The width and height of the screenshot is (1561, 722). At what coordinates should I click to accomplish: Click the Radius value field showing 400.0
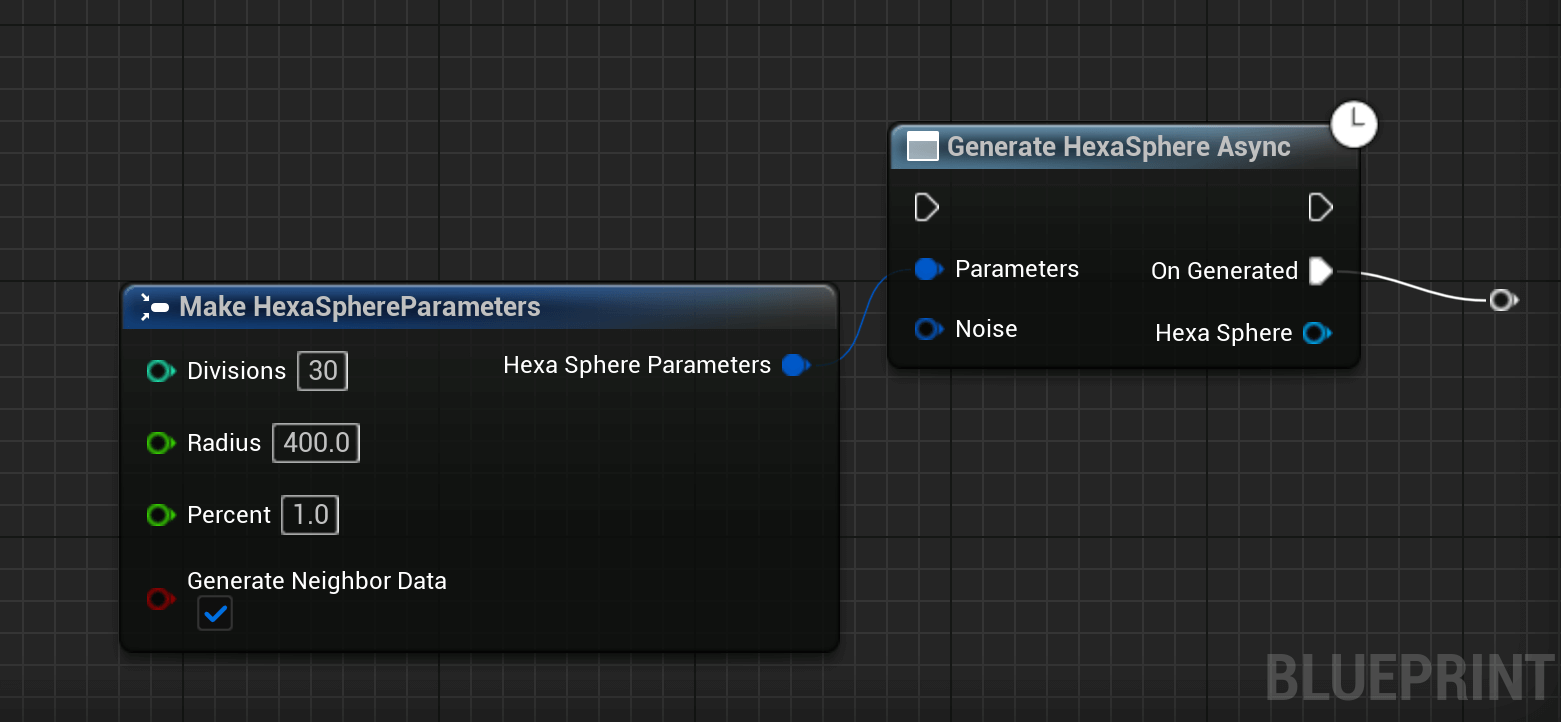click(x=316, y=443)
